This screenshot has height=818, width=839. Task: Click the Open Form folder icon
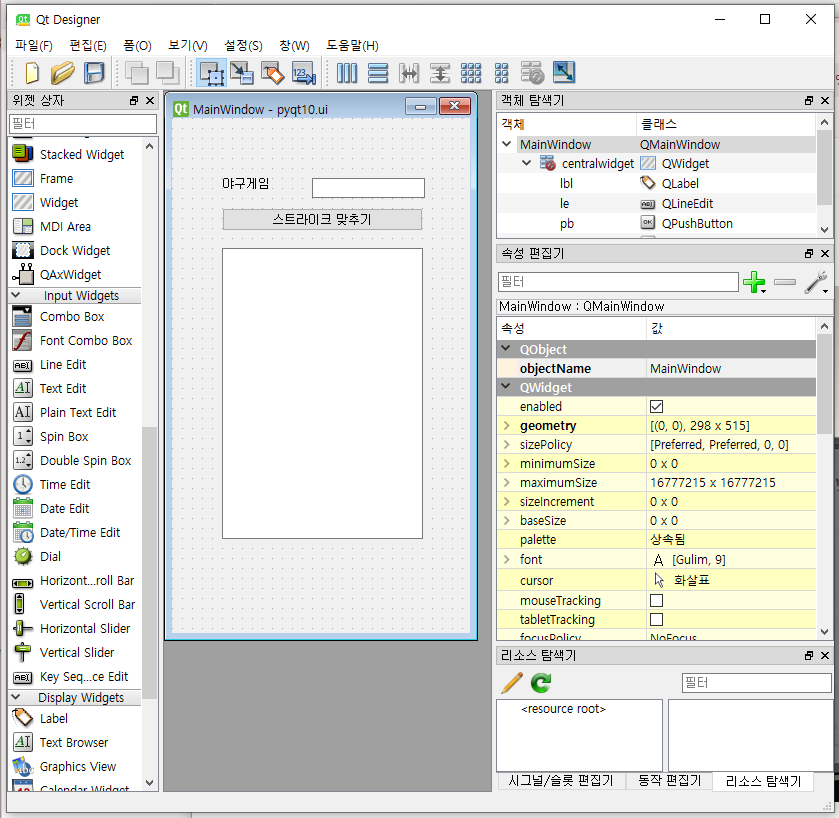pos(63,73)
